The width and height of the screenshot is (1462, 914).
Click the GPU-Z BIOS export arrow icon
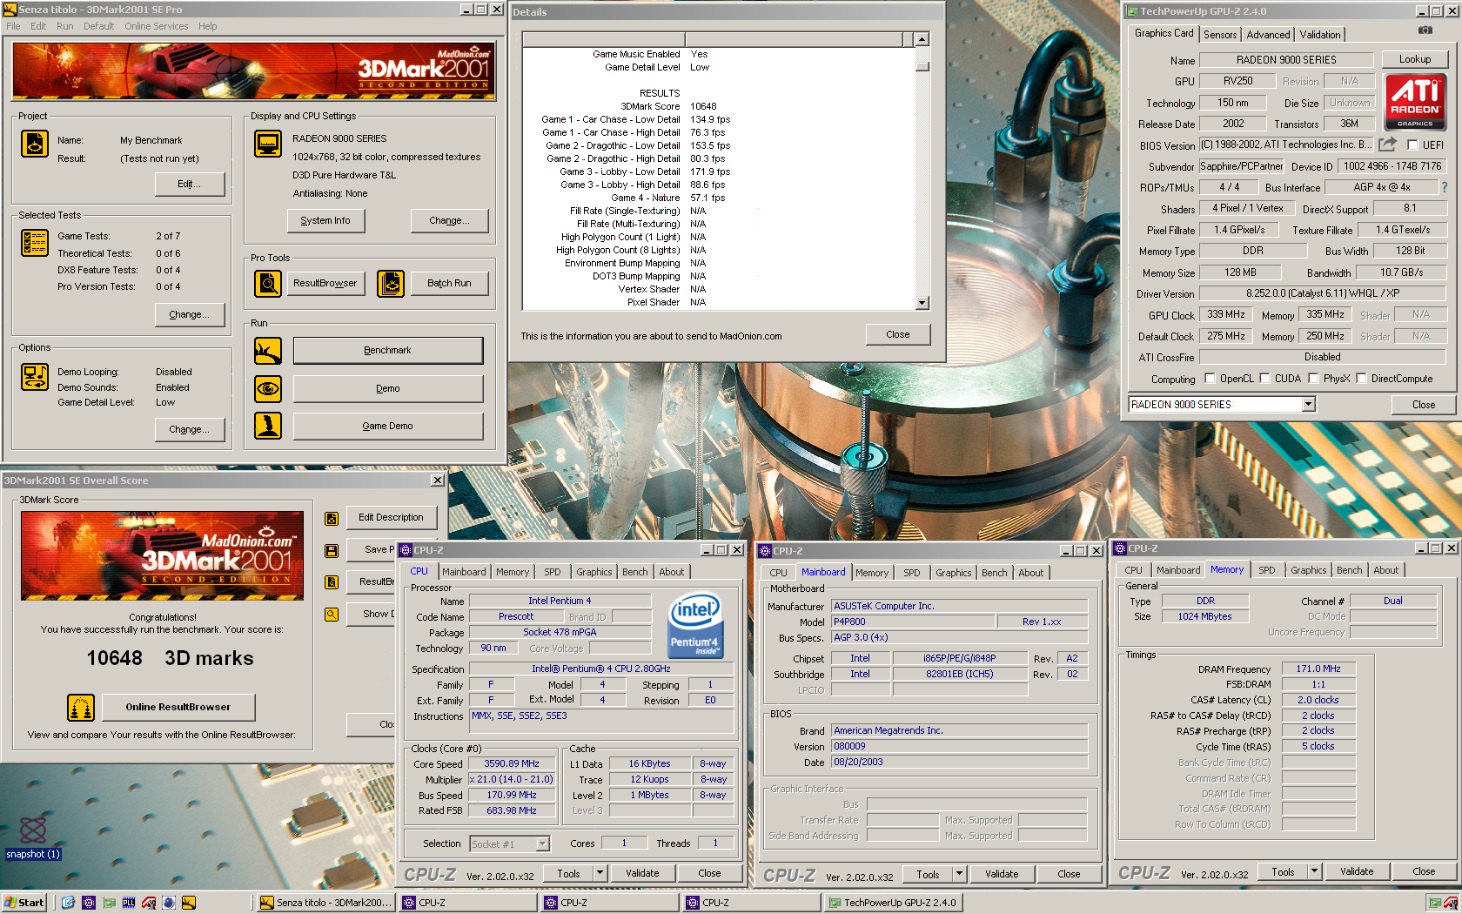(x=1387, y=145)
